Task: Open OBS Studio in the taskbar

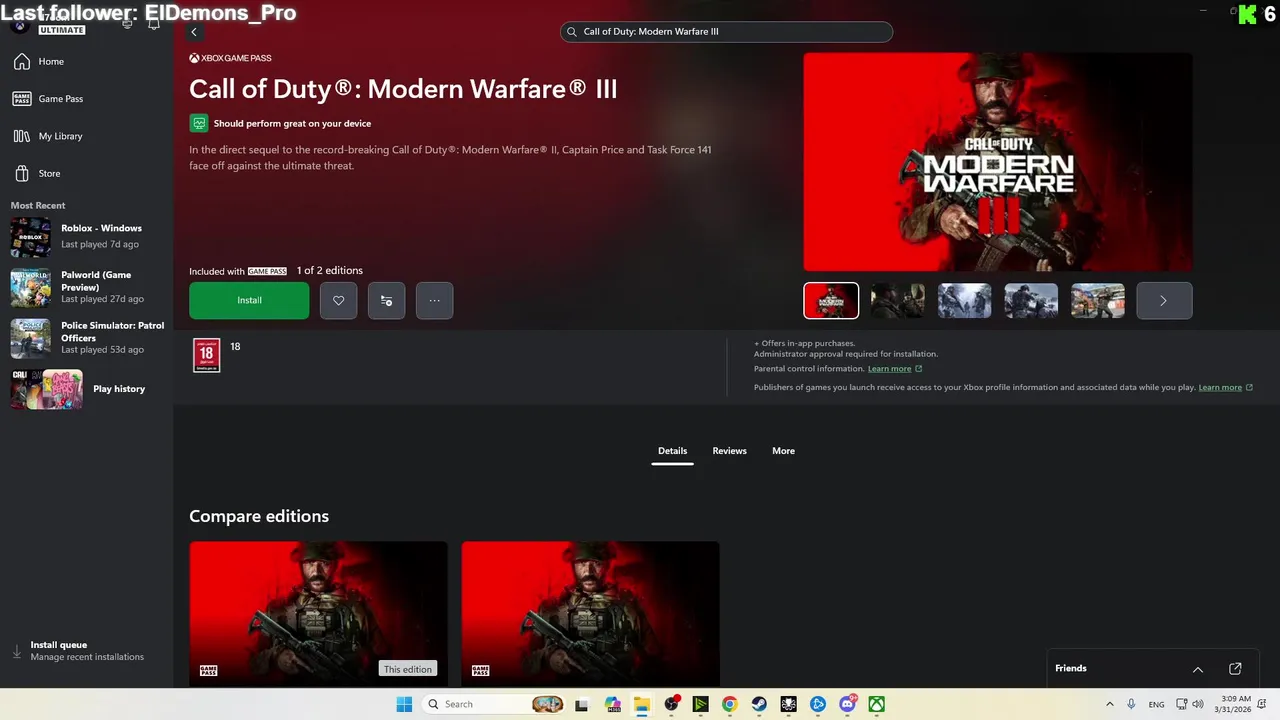Action: tap(671, 704)
